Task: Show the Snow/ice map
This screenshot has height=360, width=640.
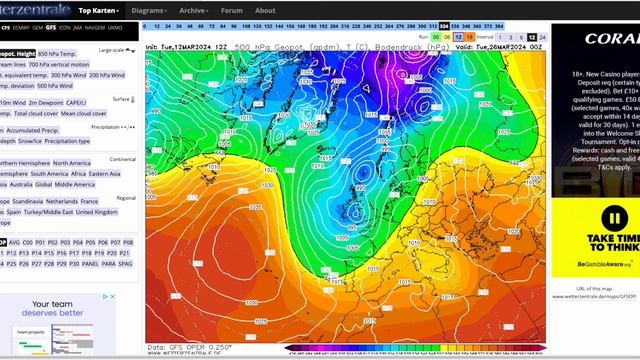Action: click(30, 141)
